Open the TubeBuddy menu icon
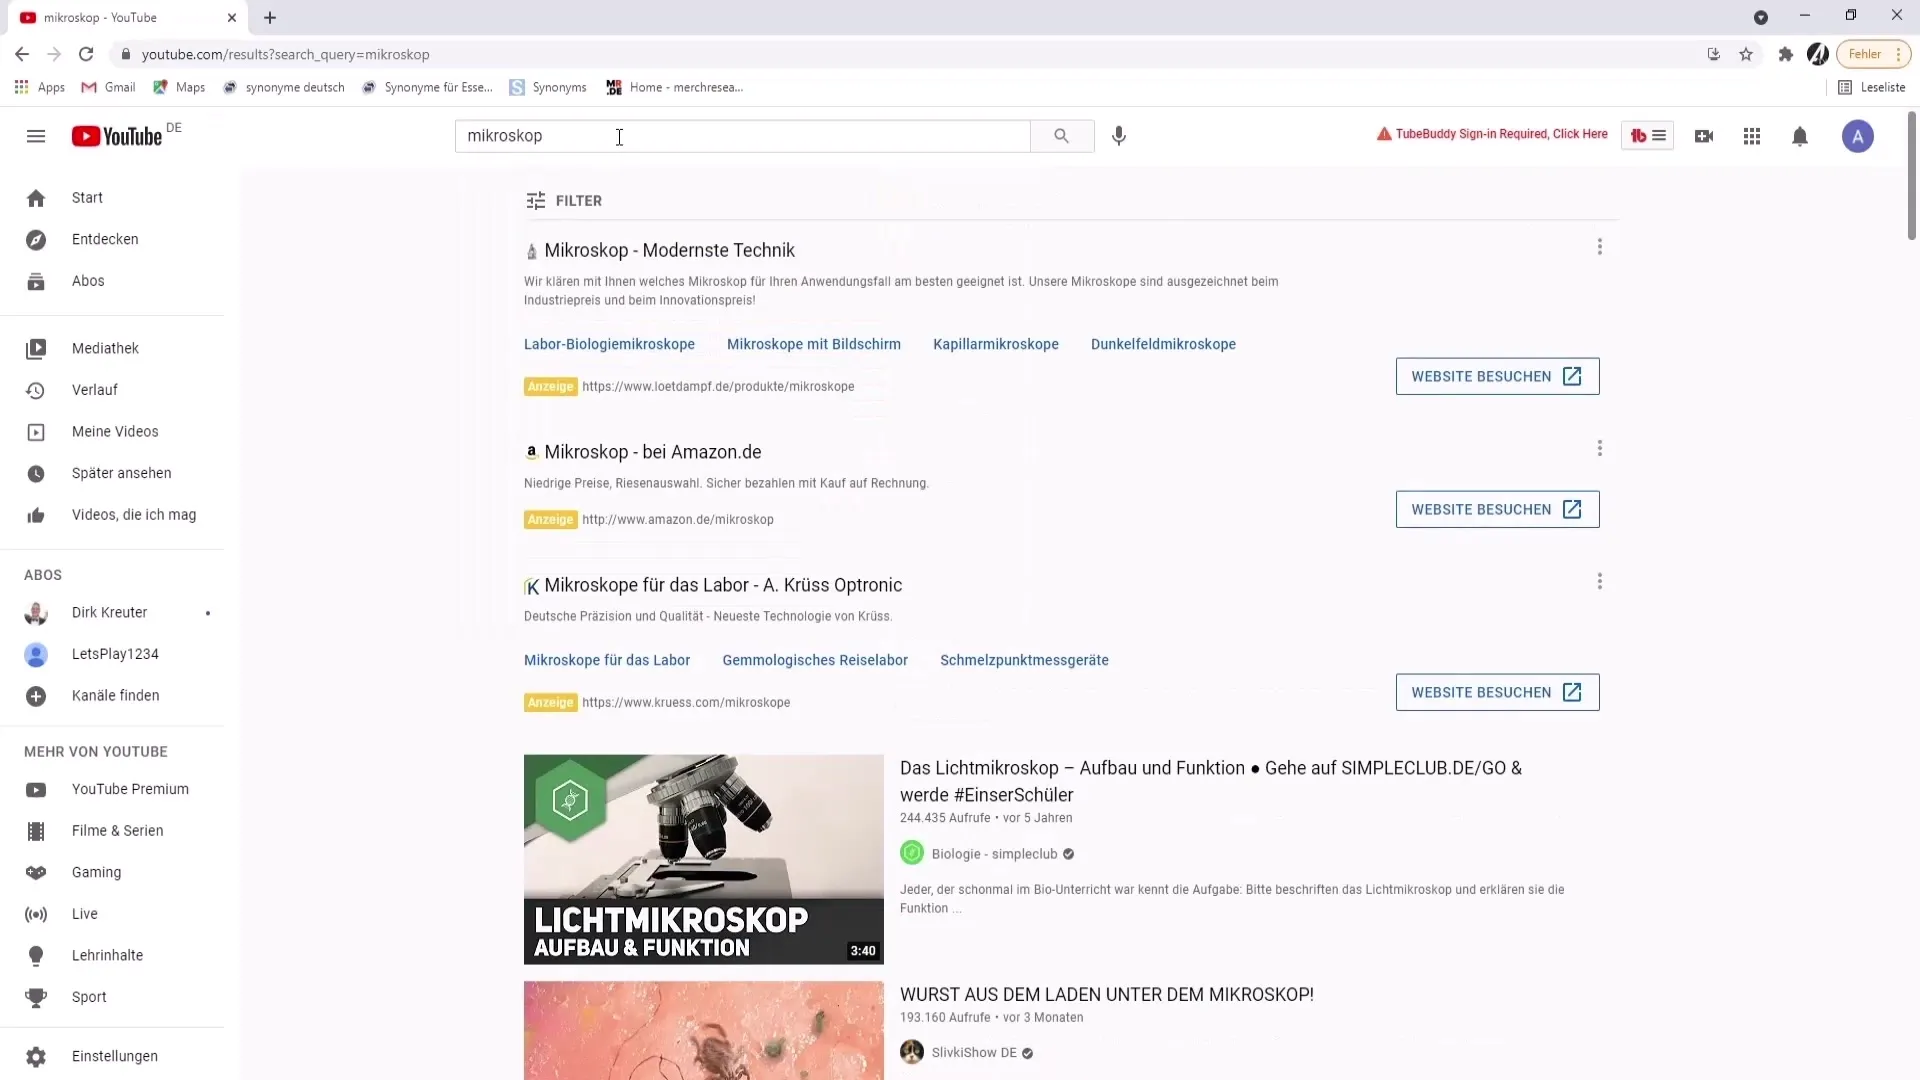Viewport: 1920px width, 1080px height. pos(1648,136)
